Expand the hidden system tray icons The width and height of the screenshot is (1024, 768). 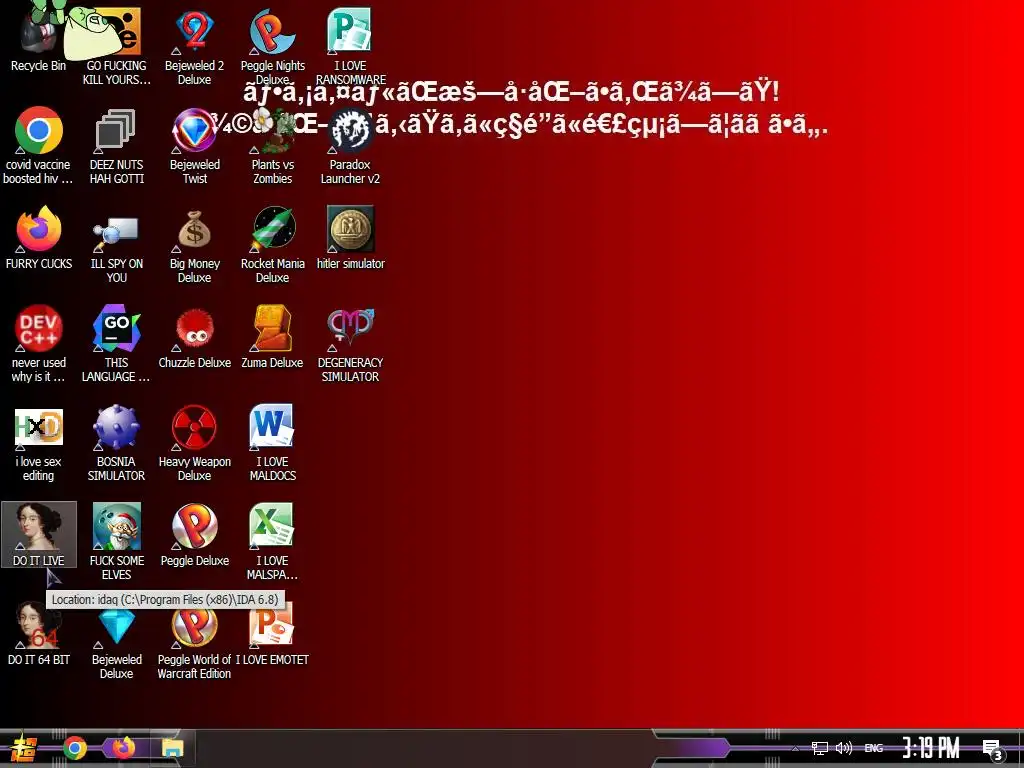(795, 748)
